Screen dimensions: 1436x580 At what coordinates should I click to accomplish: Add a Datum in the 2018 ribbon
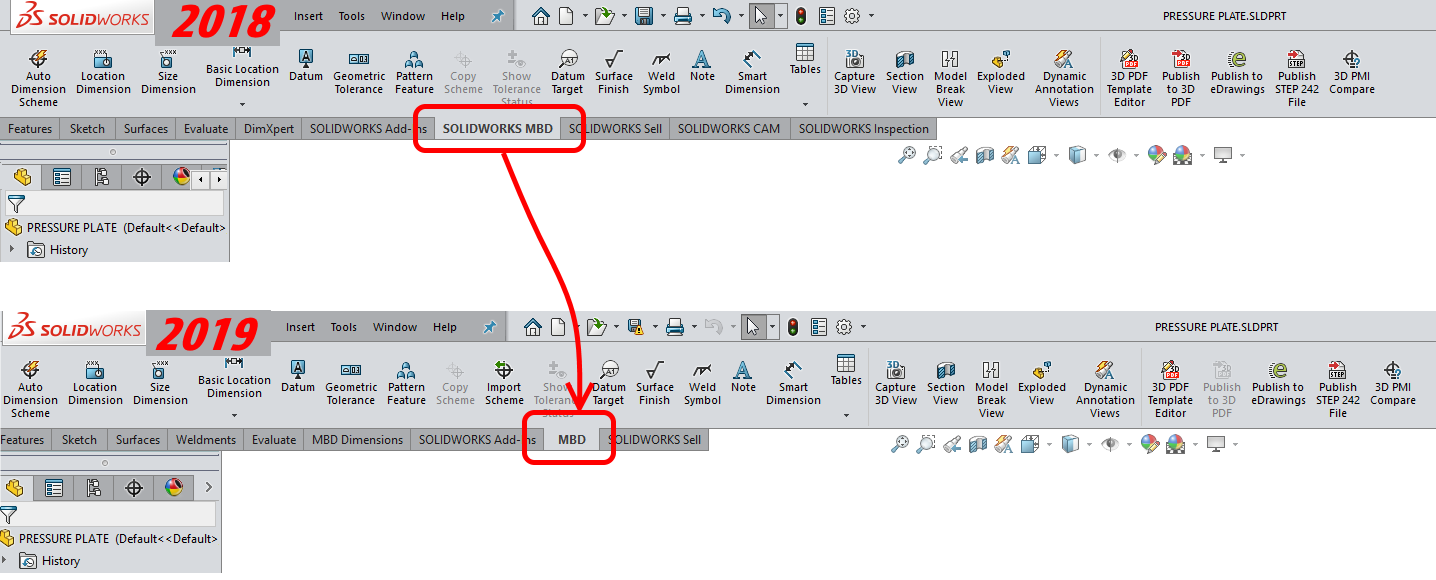pyautogui.click(x=306, y=65)
